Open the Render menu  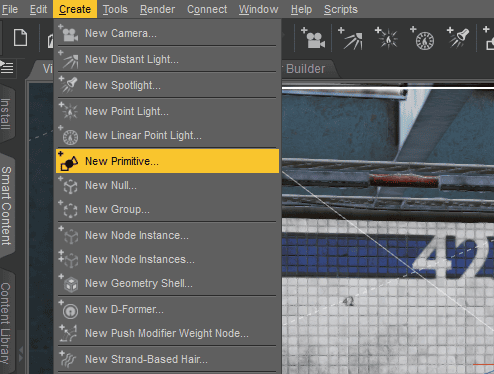(157, 9)
